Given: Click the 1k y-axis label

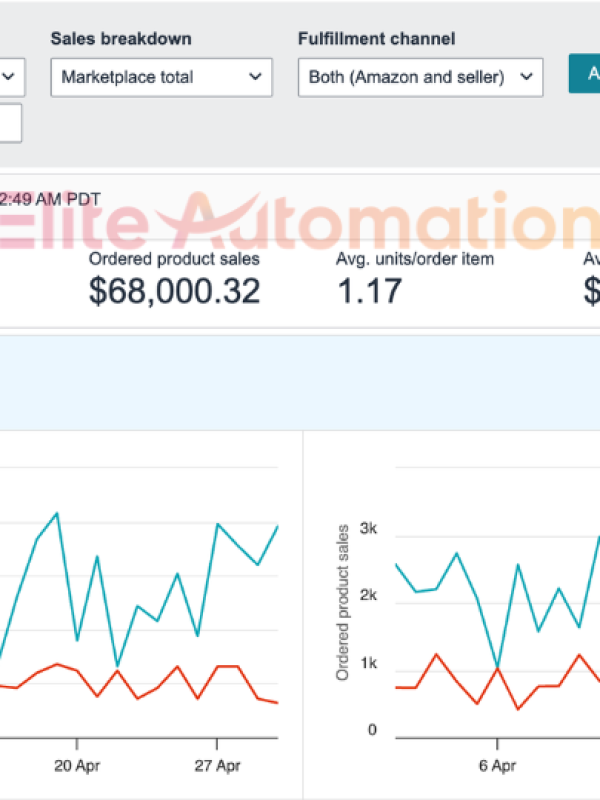Looking at the screenshot, I should 368,663.
